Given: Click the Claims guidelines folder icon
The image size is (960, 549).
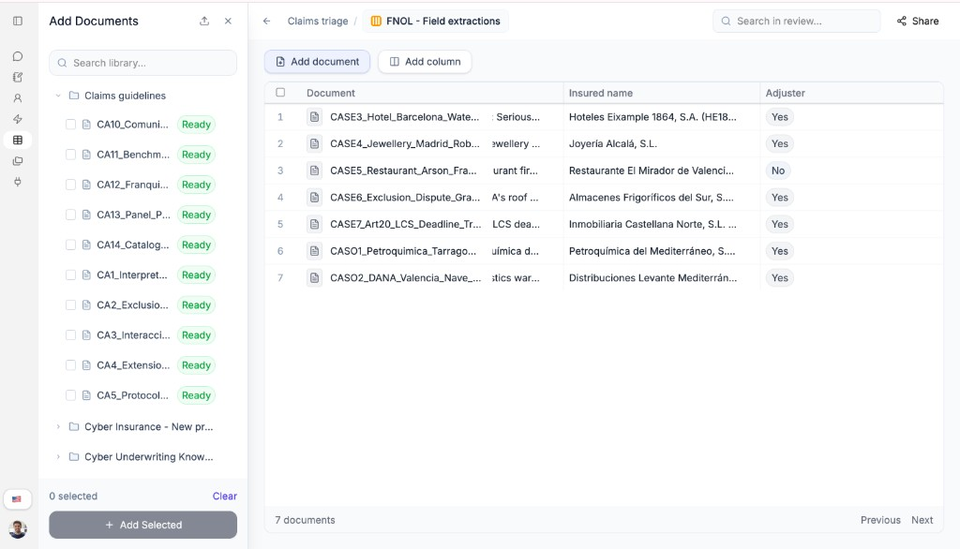Looking at the screenshot, I should (74, 95).
